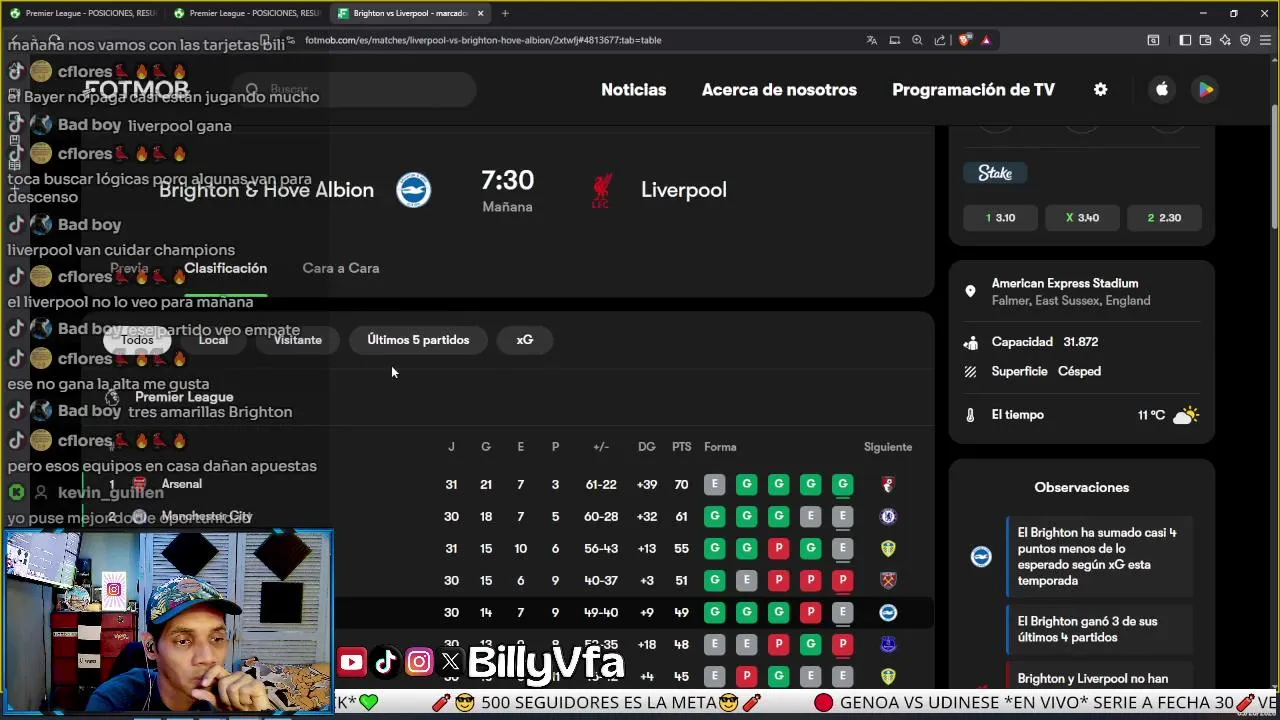Viewport: 1280px width, 720px height.
Task: Open the Cara a Cara tab
Action: click(341, 268)
